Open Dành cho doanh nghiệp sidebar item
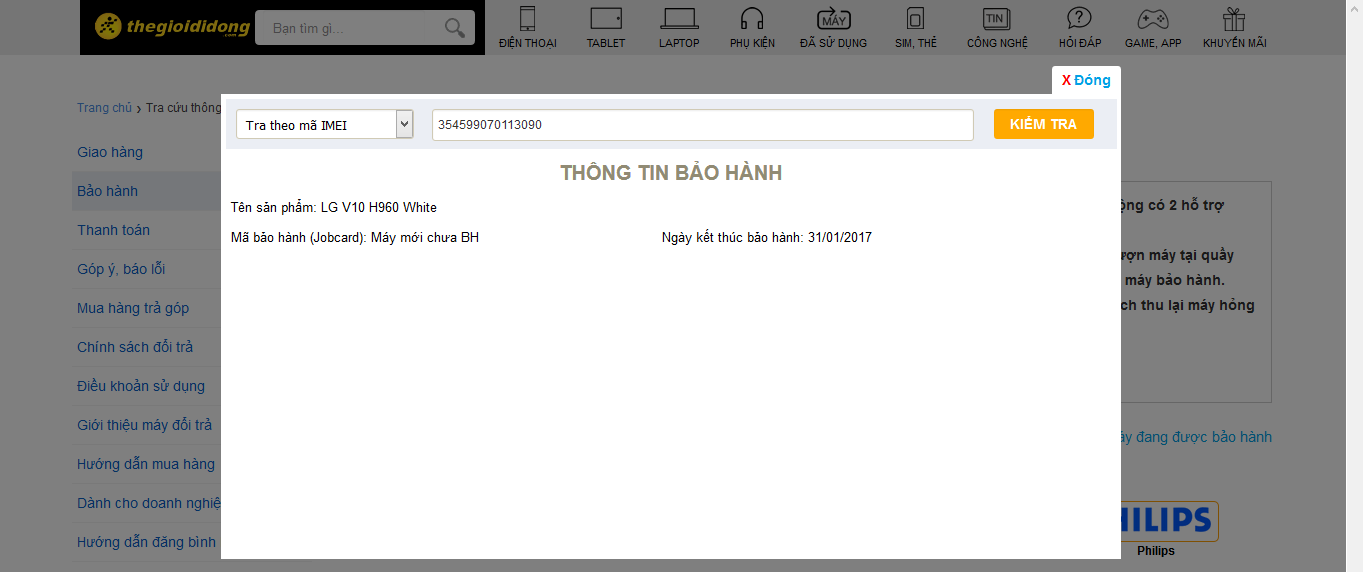The image size is (1366, 572). coord(149,503)
